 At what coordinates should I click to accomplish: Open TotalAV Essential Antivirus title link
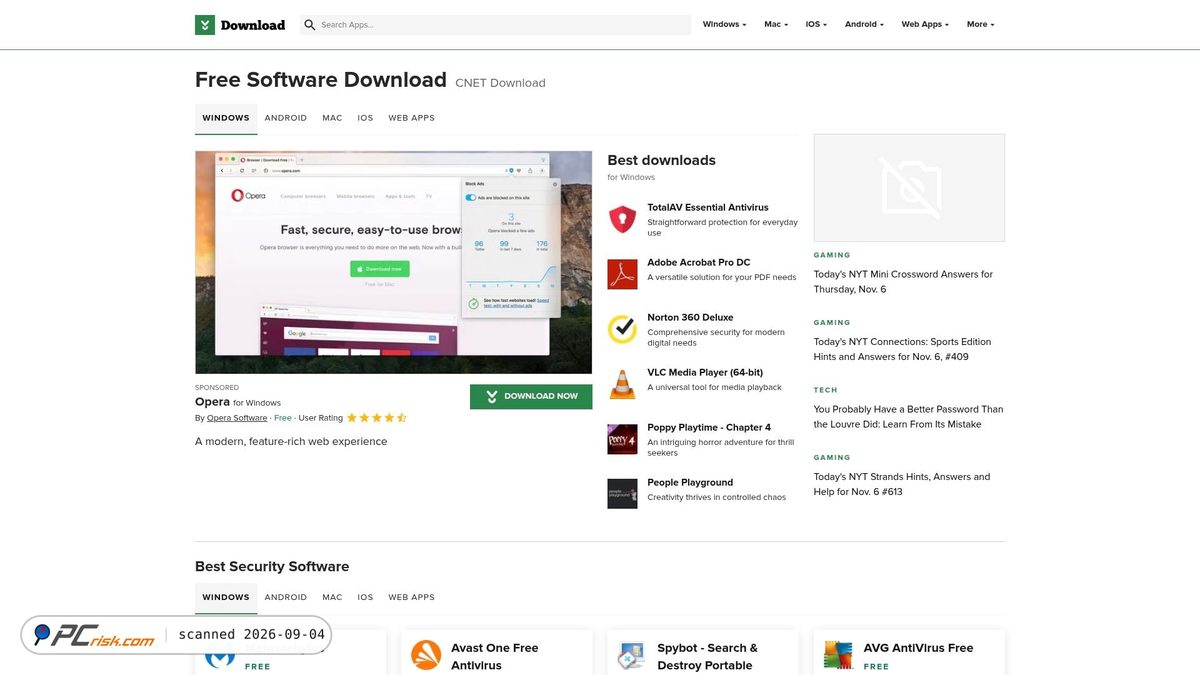[708, 208]
